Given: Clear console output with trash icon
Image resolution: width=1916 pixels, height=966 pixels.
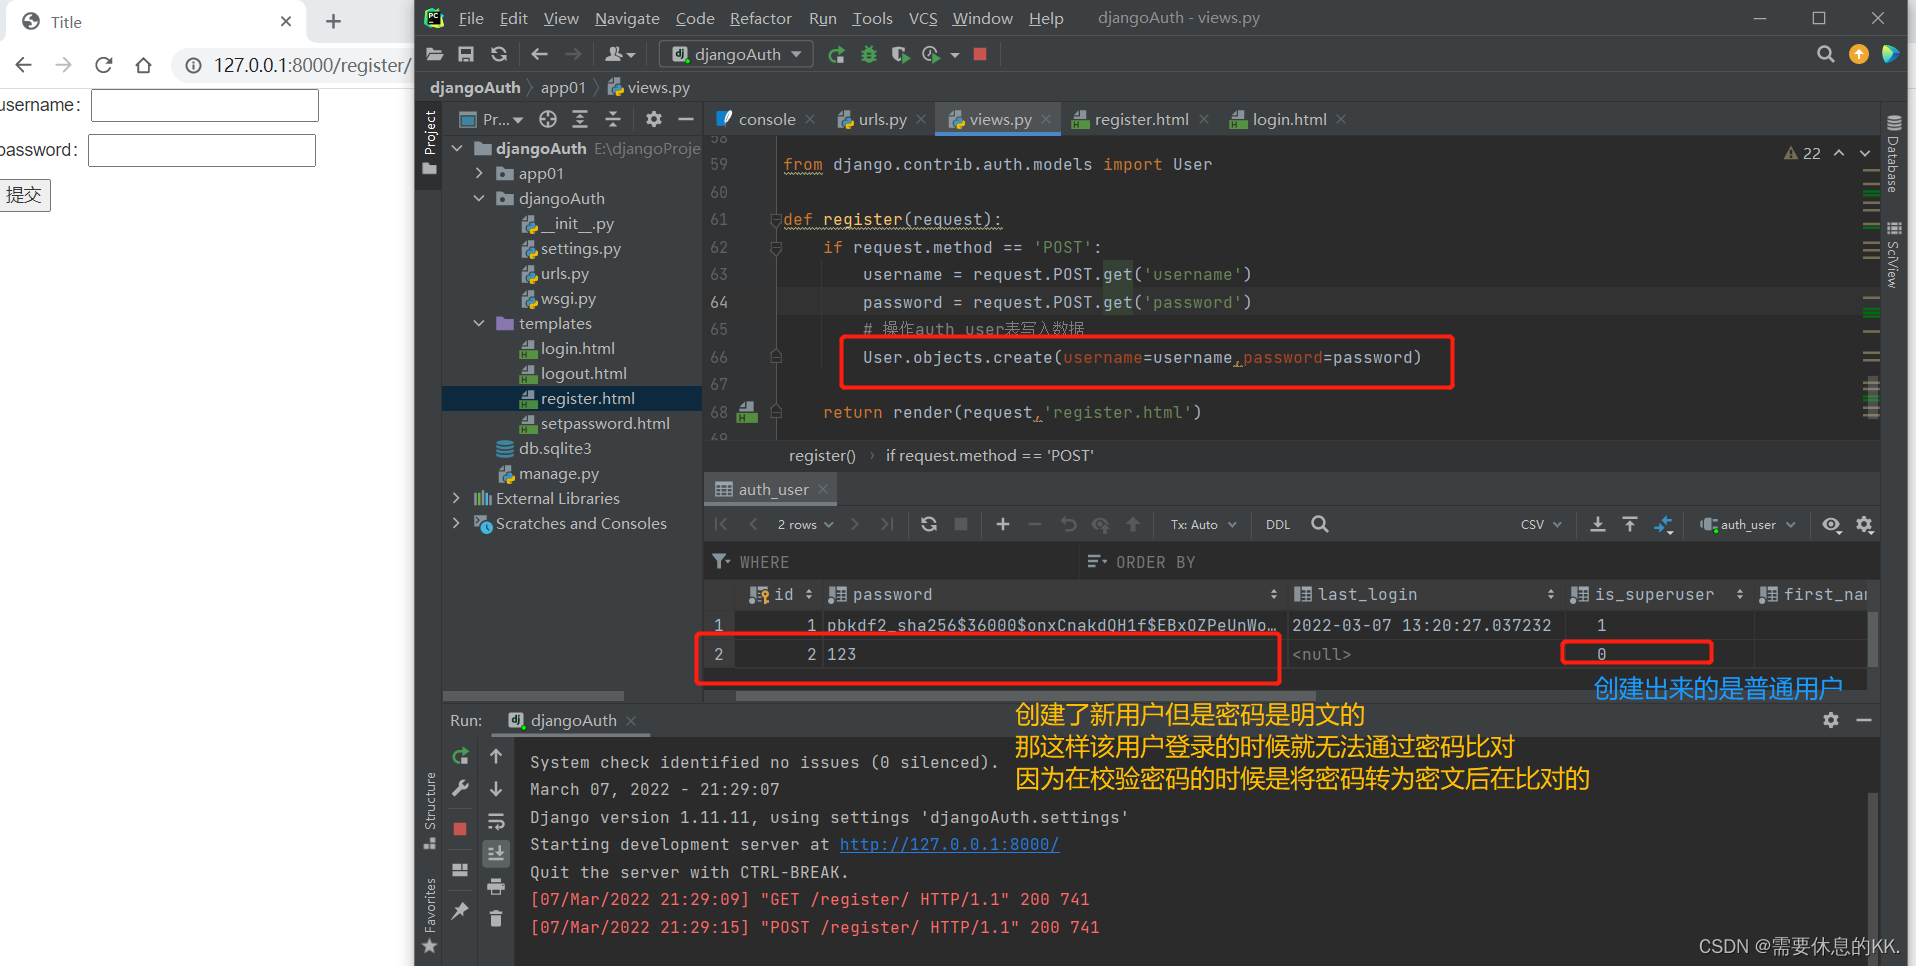Looking at the screenshot, I should 496,918.
